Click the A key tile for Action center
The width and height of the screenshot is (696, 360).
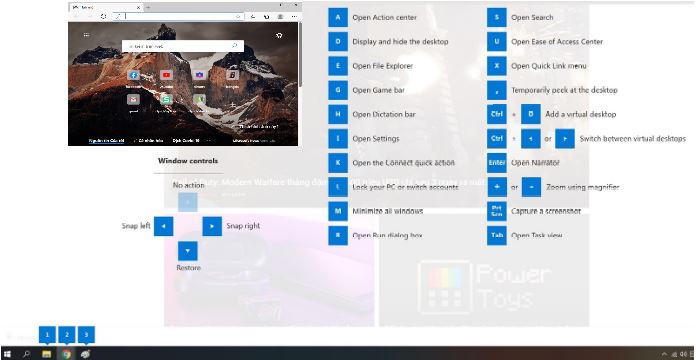338,17
